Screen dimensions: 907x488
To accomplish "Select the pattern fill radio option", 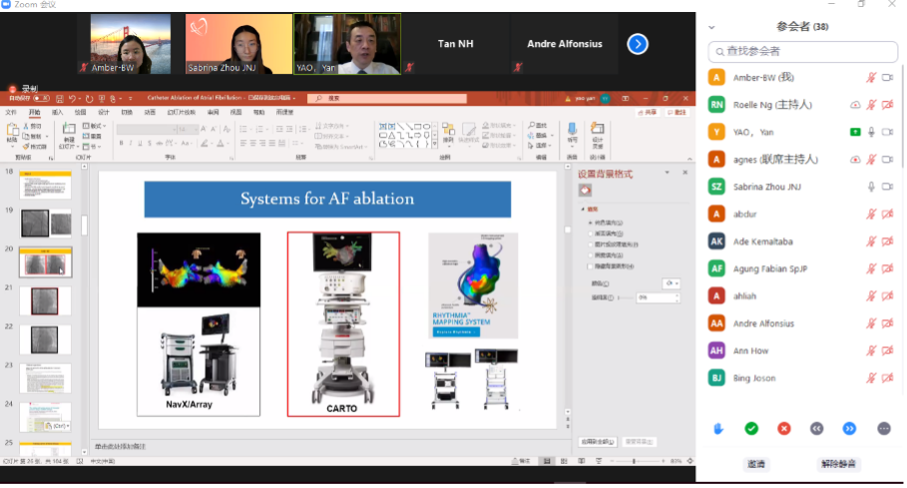I will (591, 255).
